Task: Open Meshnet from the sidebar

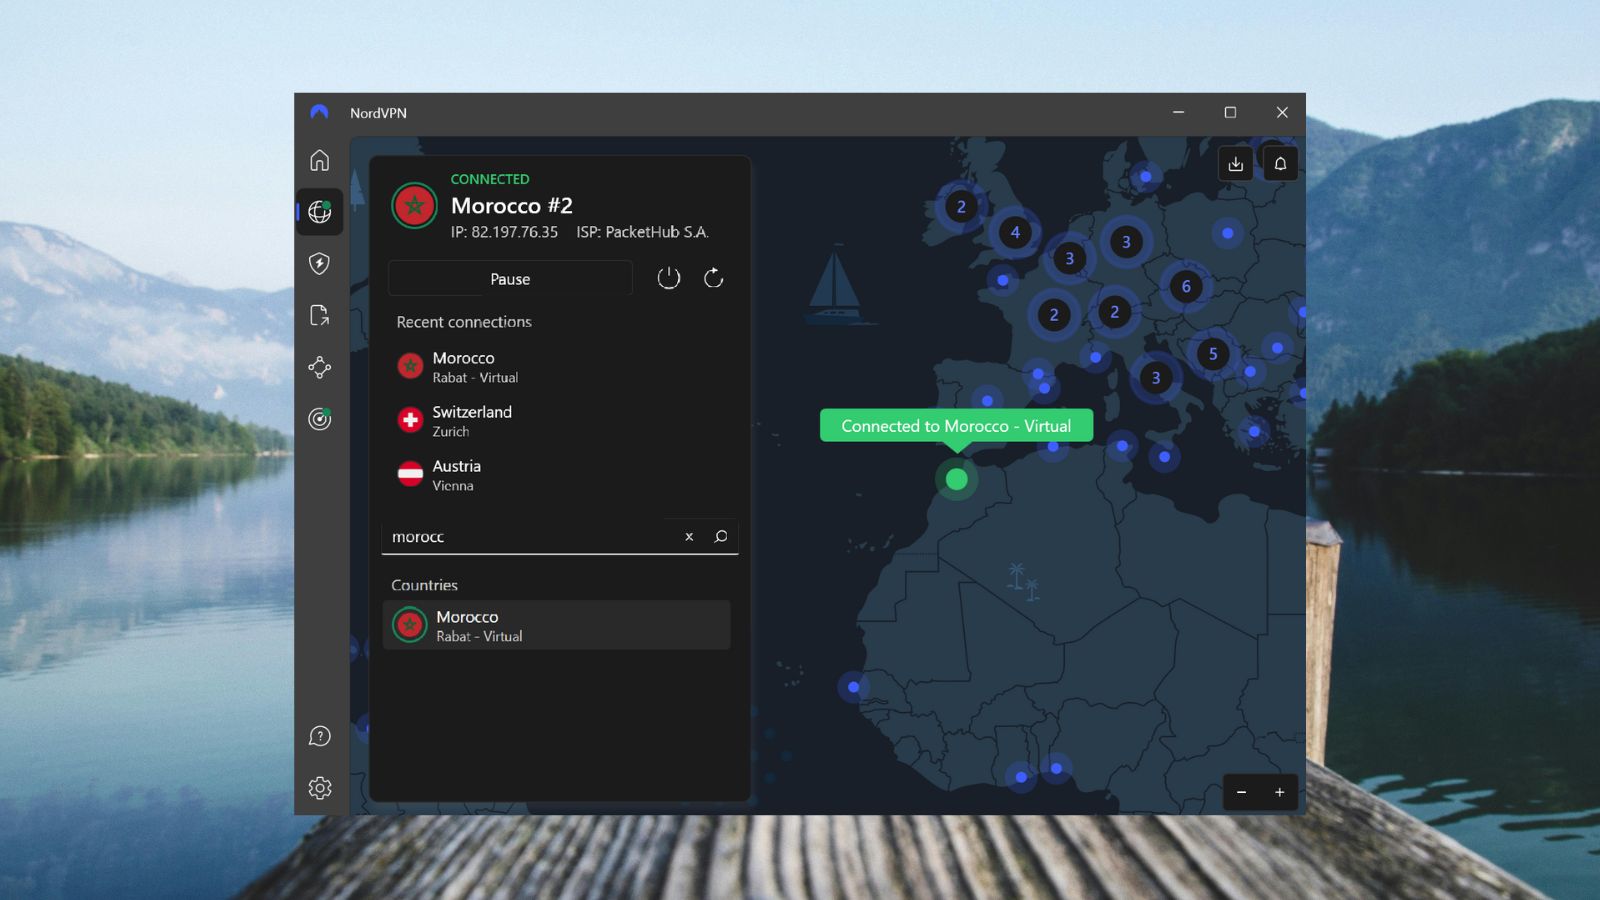Action: pyautogui.click(x=319, y=367)
